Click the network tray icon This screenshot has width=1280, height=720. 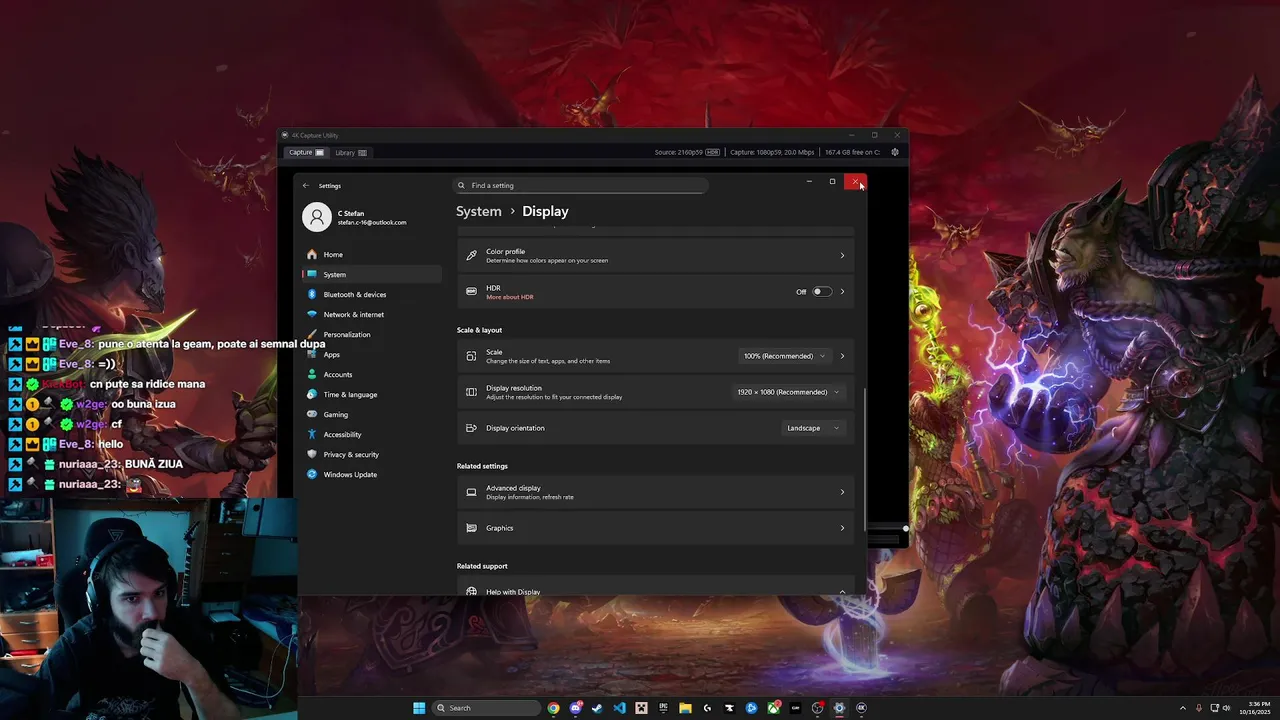click(1213, 708)
